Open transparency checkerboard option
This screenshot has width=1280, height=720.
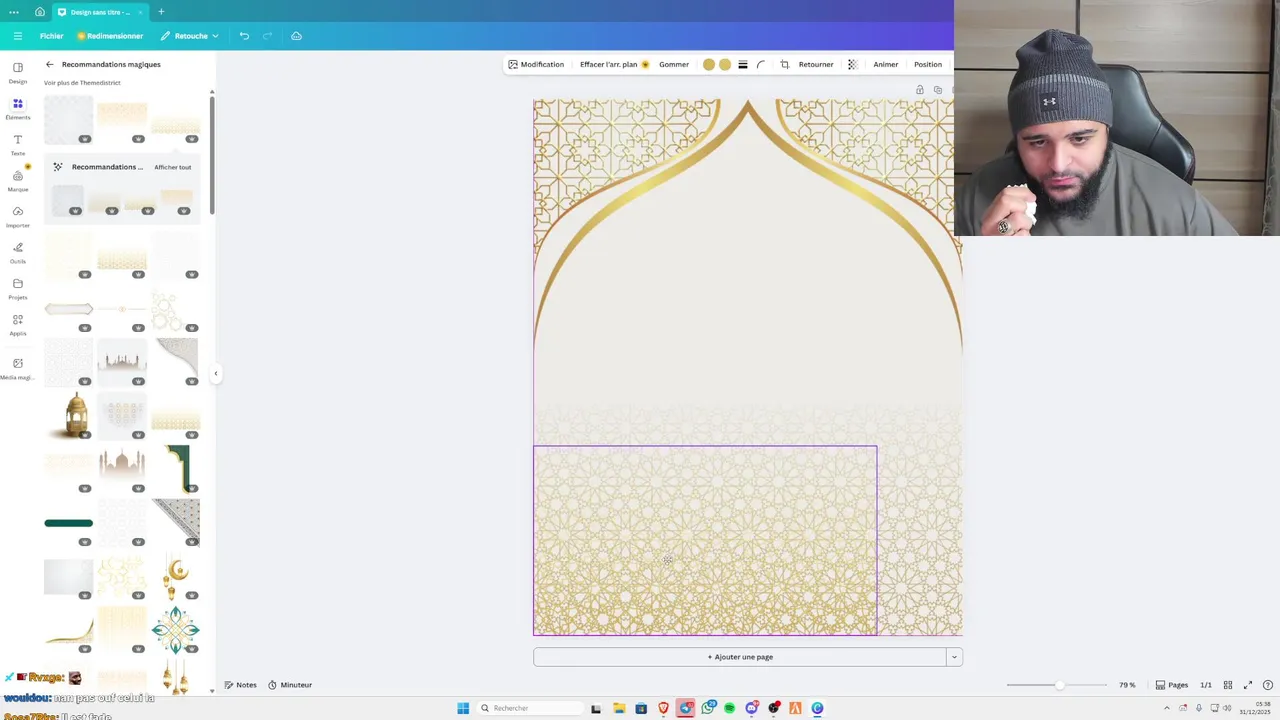point(852,64)
